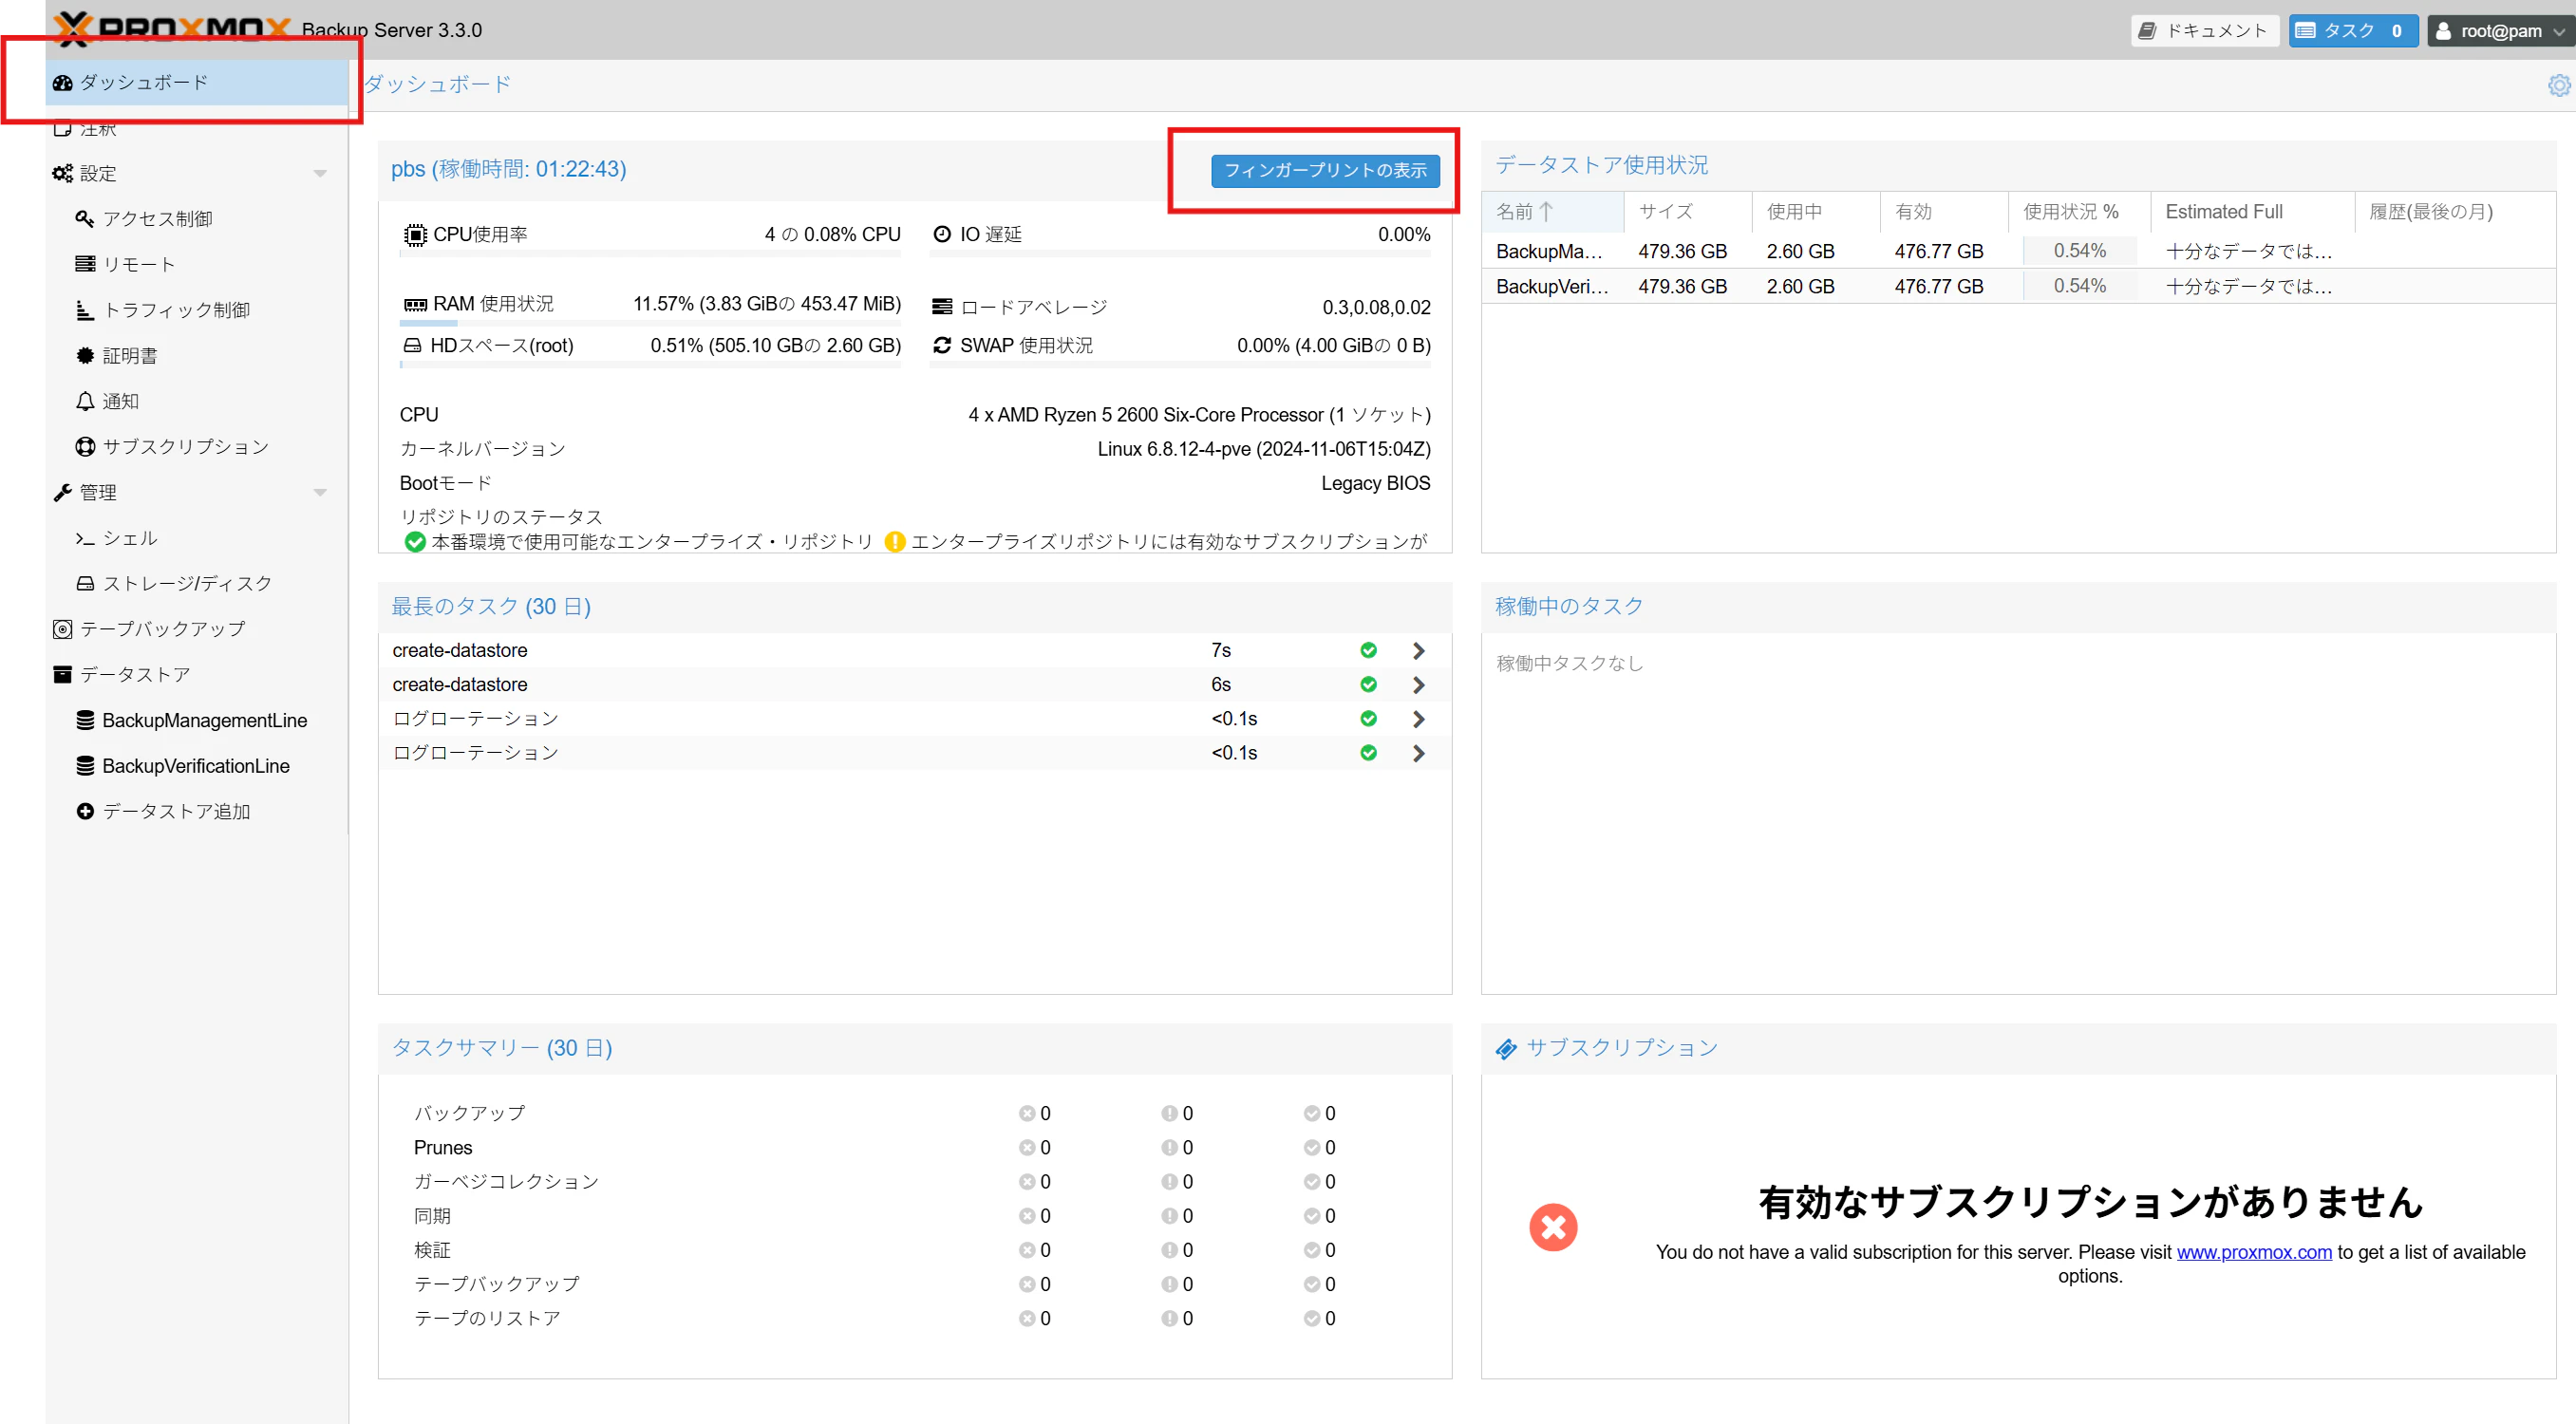Viewport: 2576px width, 1424px height.
Task: Open the root@pam user dropdown
Action: [2499, 31]
